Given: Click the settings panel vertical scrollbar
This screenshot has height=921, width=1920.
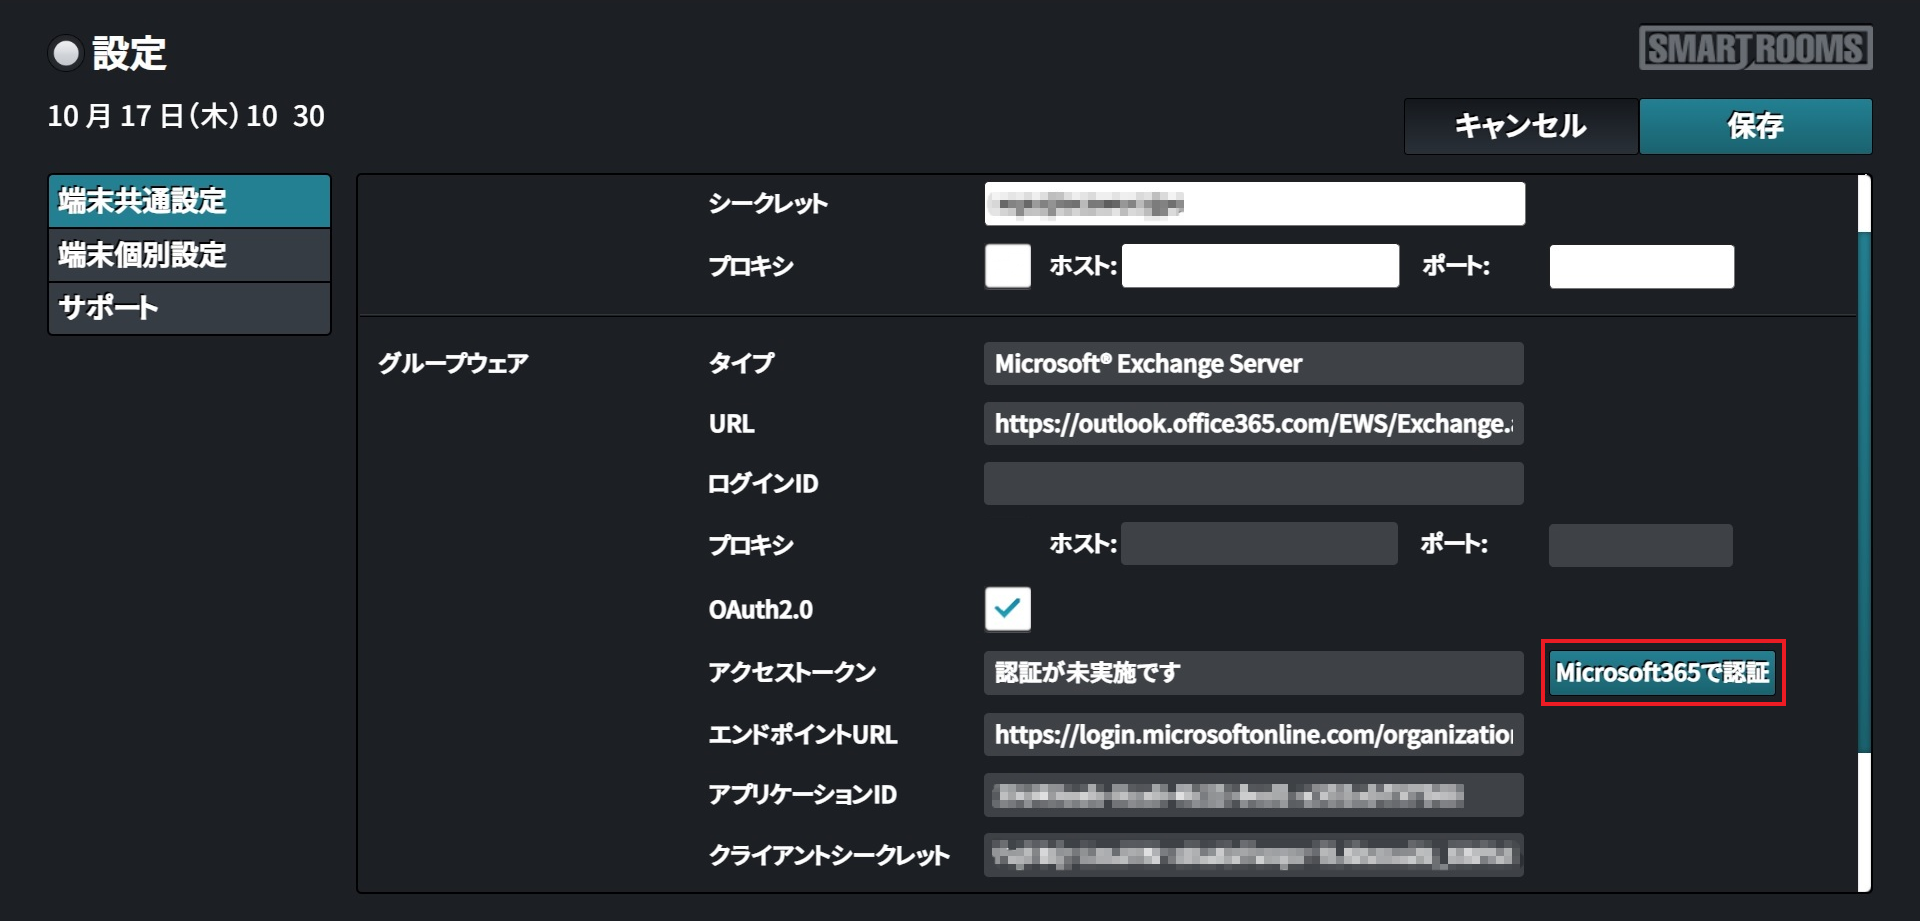Looking at the screenshot, I should [1864, 490].
